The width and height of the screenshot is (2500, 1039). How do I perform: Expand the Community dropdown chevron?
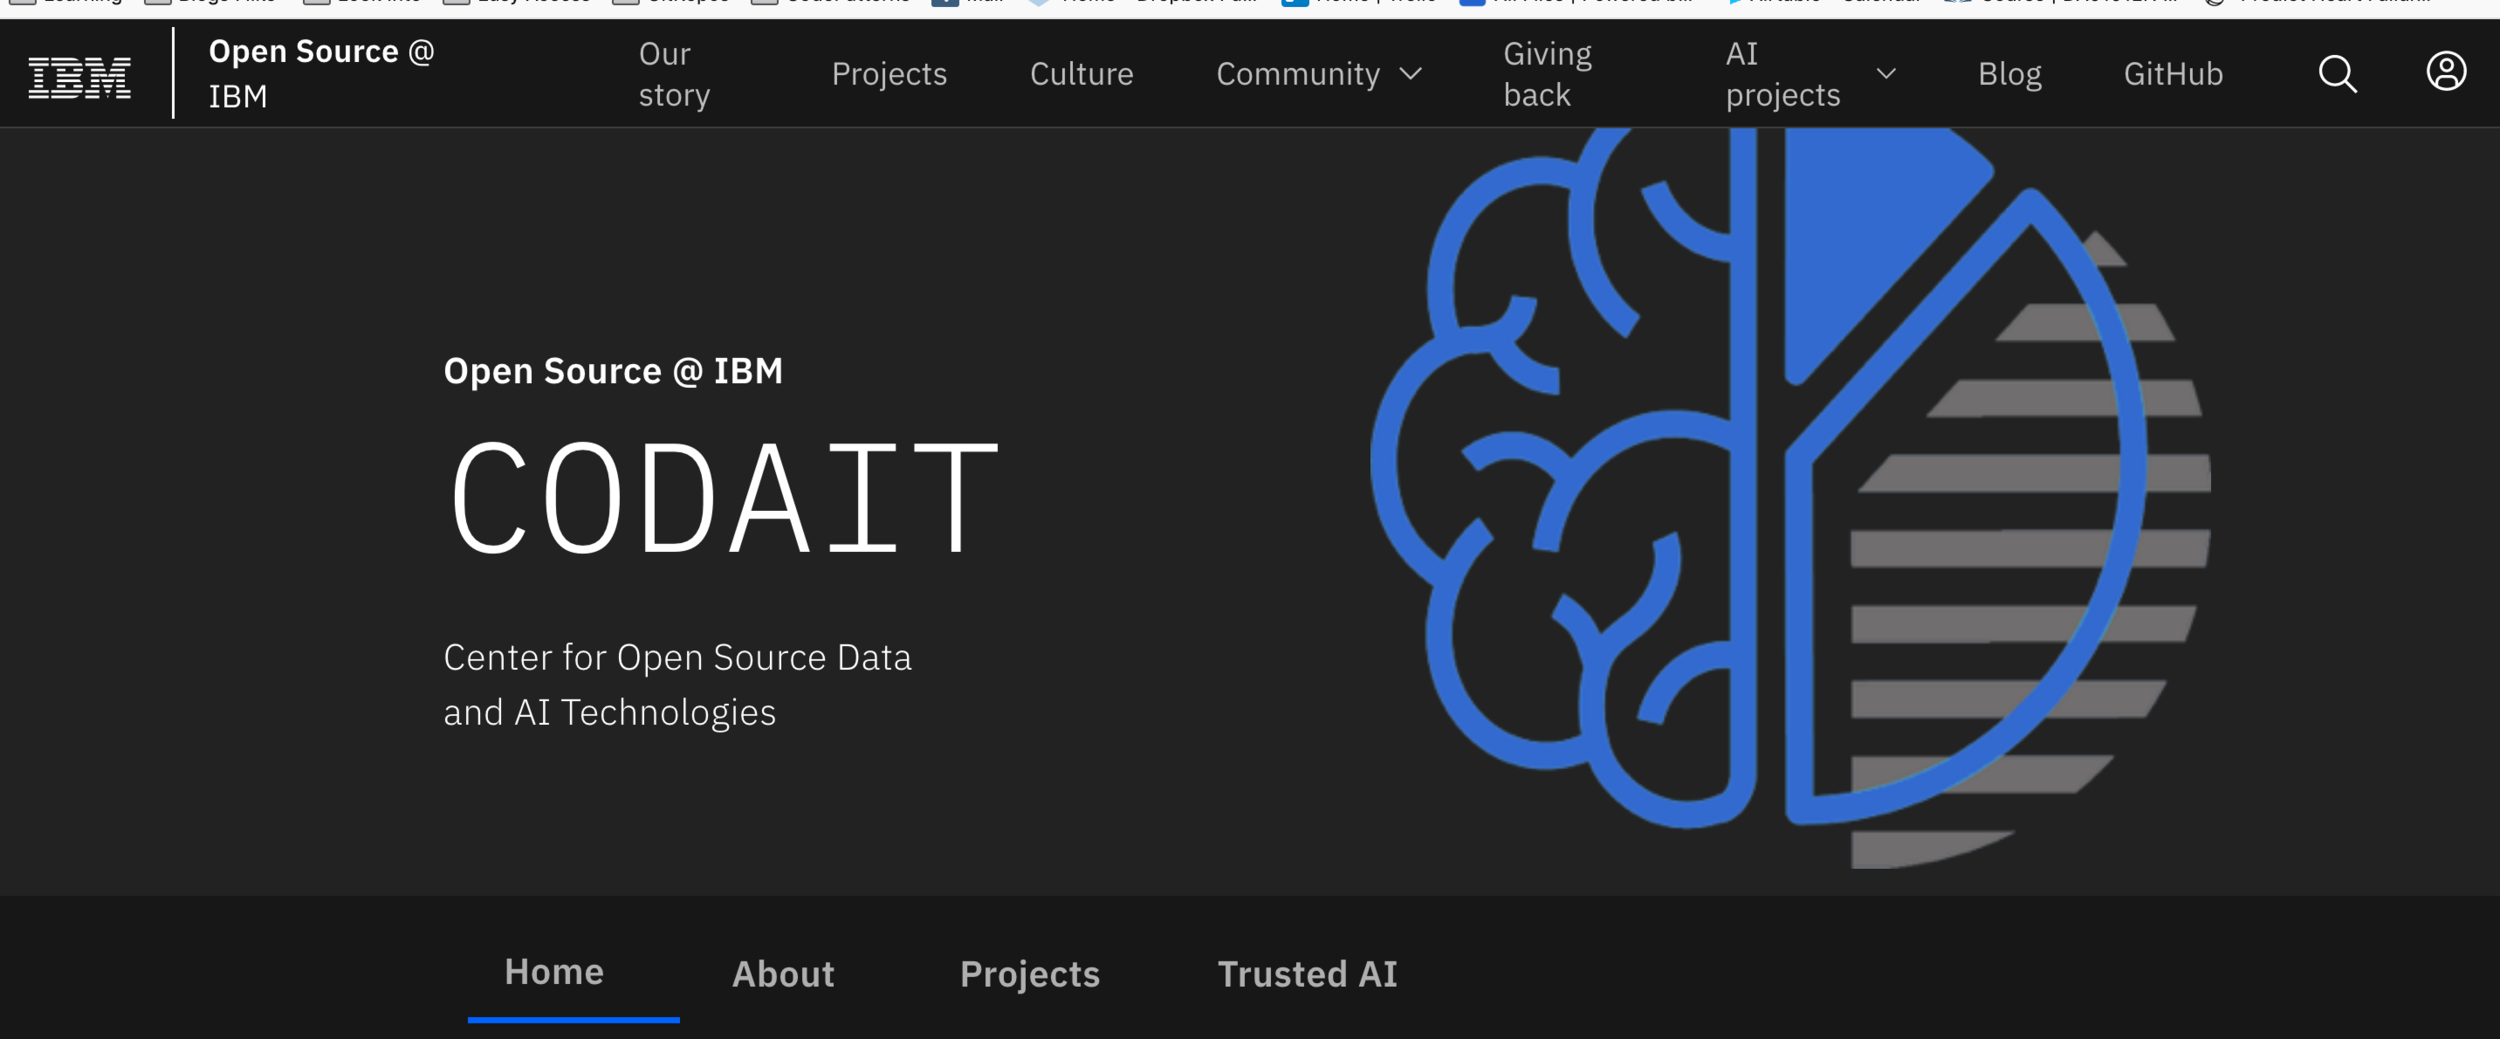[x=1410, y=74]
